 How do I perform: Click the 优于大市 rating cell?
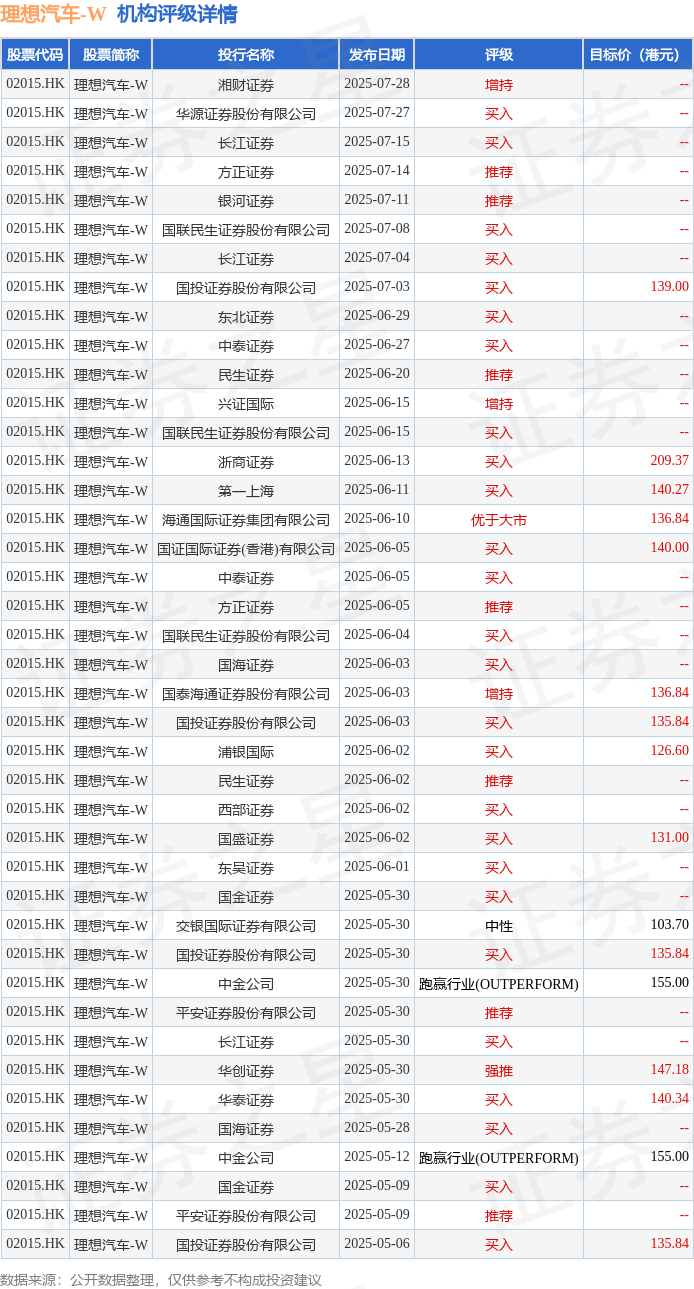[499, 520]
